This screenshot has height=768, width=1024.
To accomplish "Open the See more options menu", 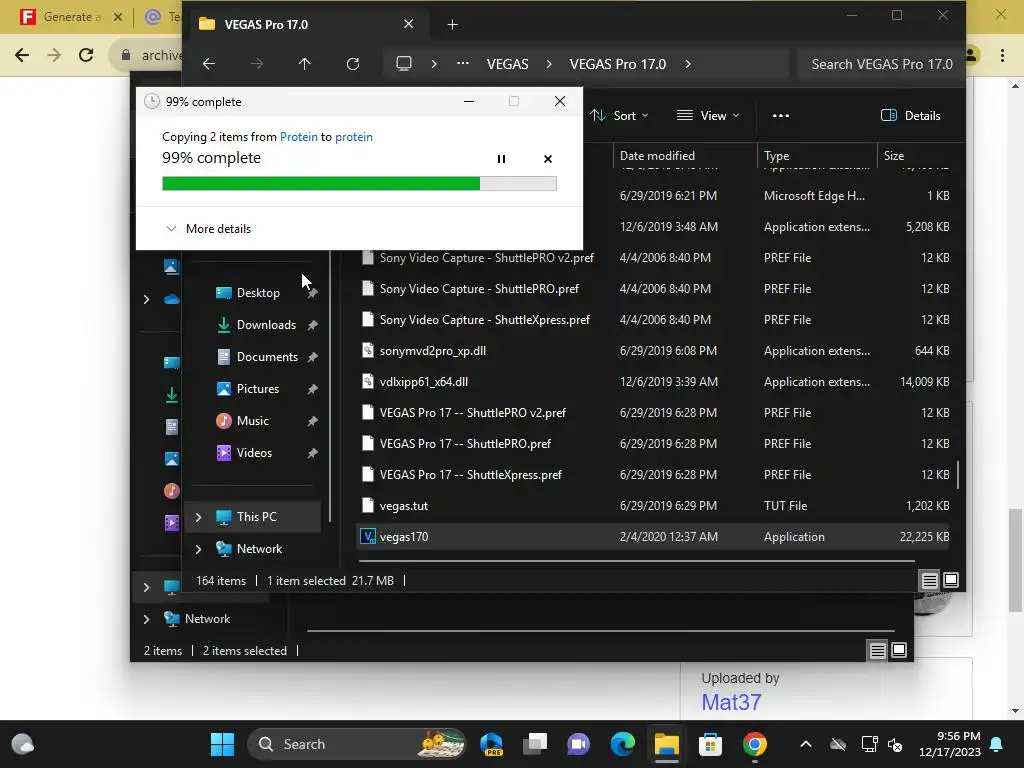I will click(780, 116).
